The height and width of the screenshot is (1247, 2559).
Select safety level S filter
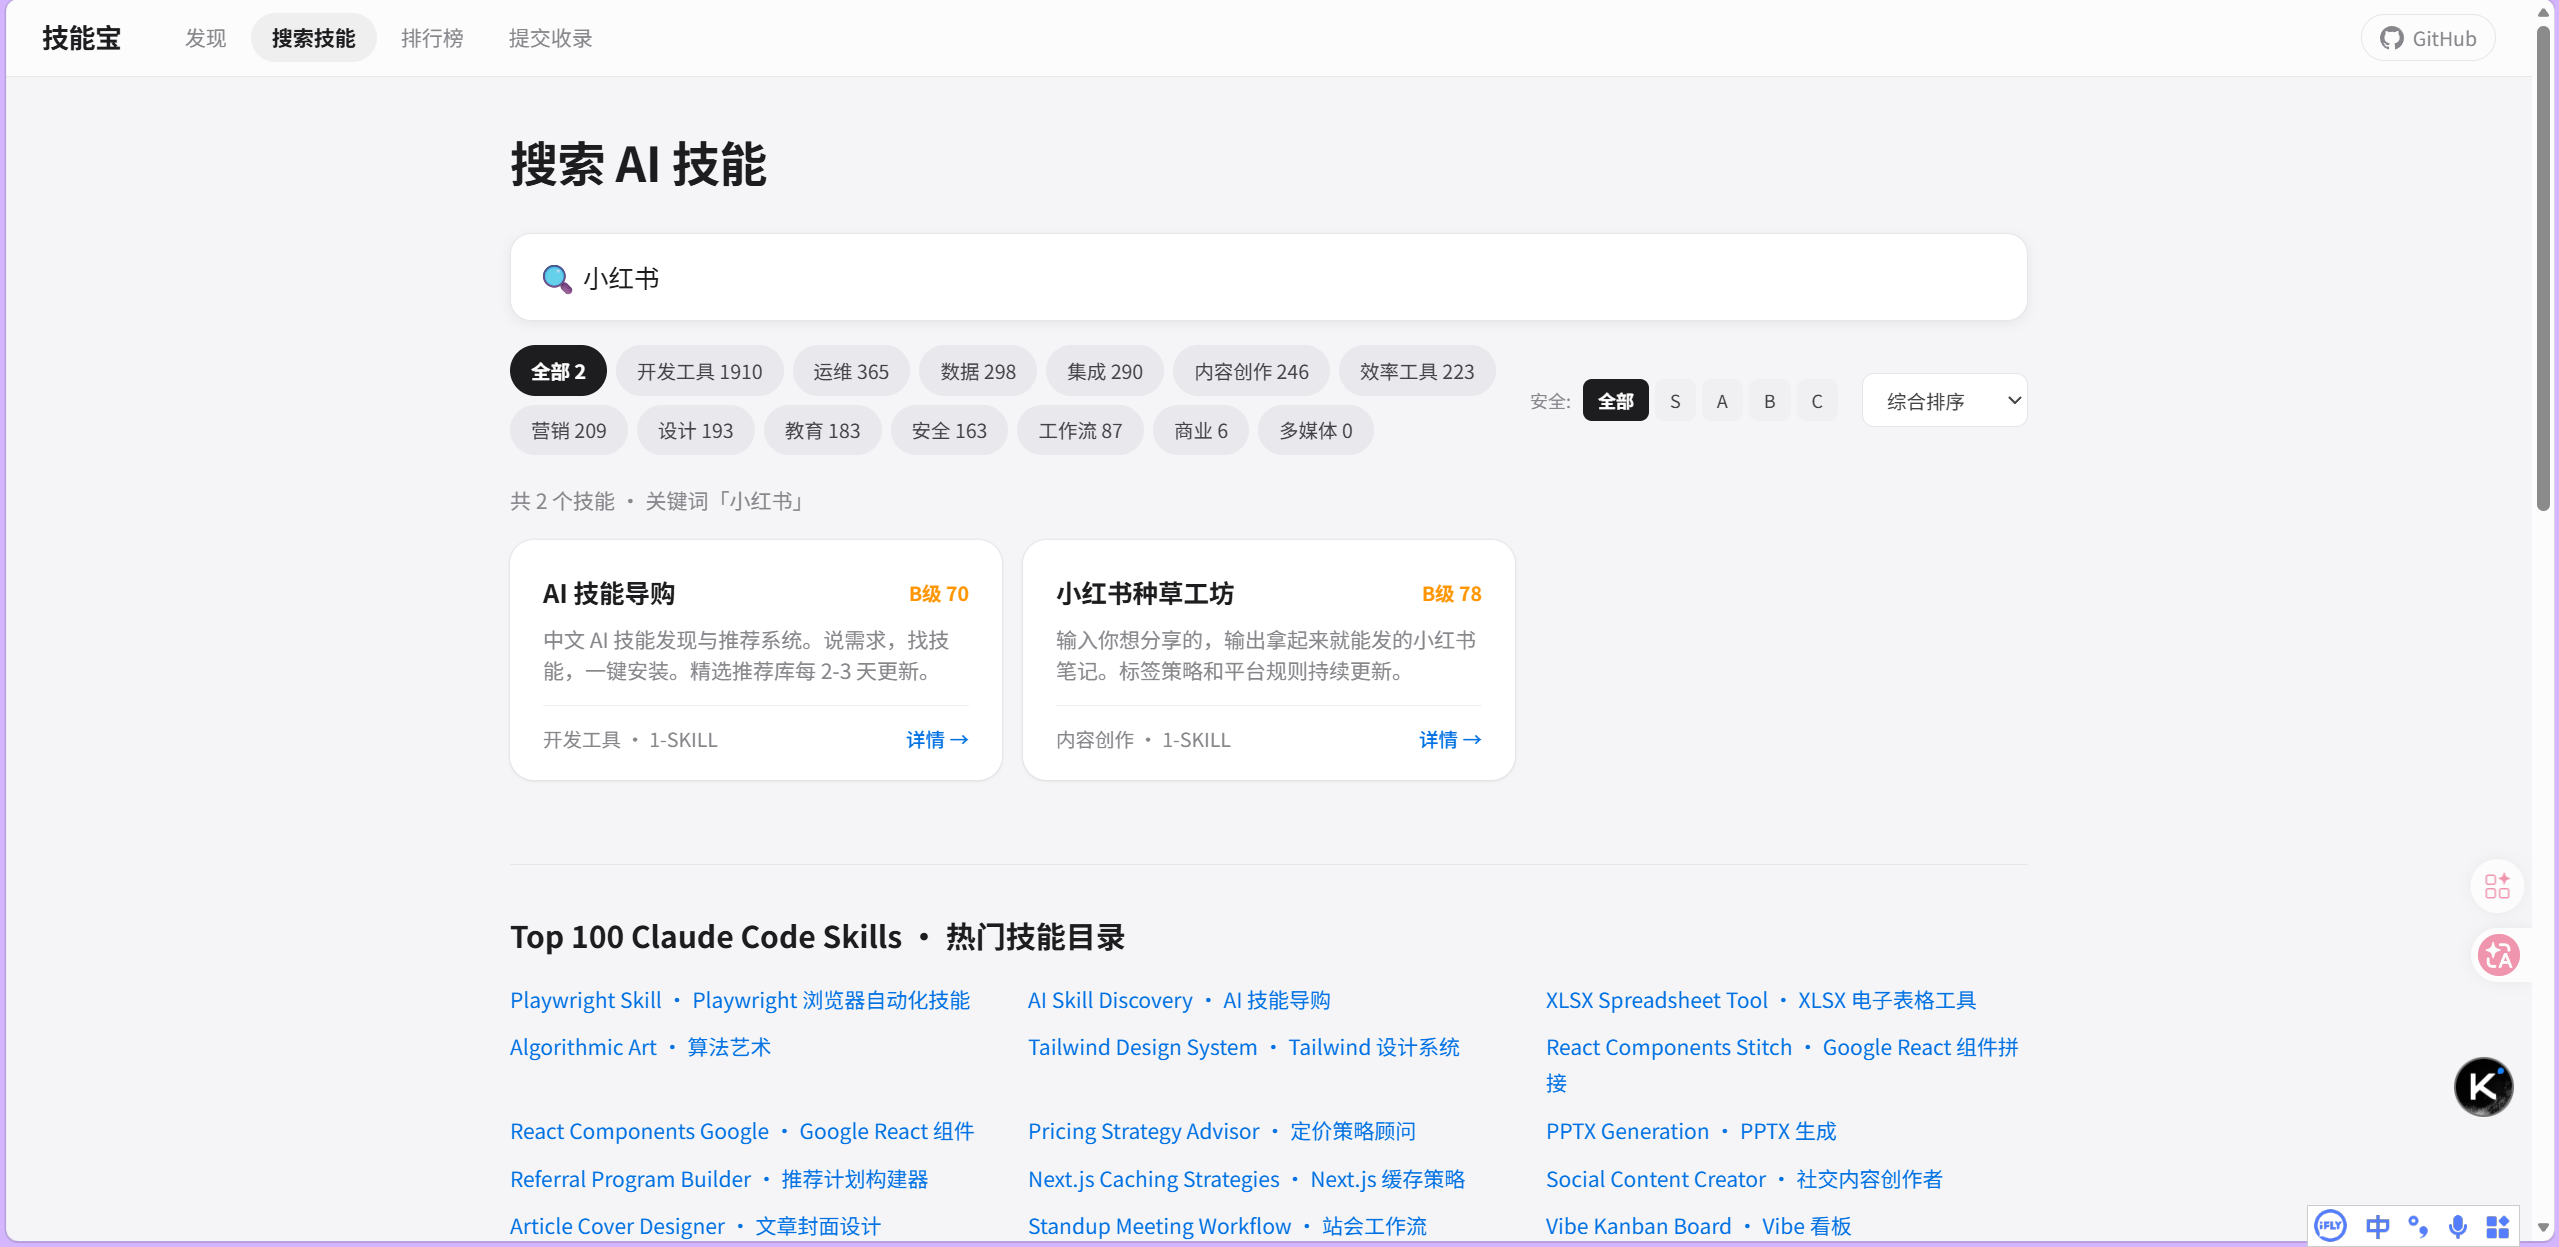click(x=1675, y=400)
